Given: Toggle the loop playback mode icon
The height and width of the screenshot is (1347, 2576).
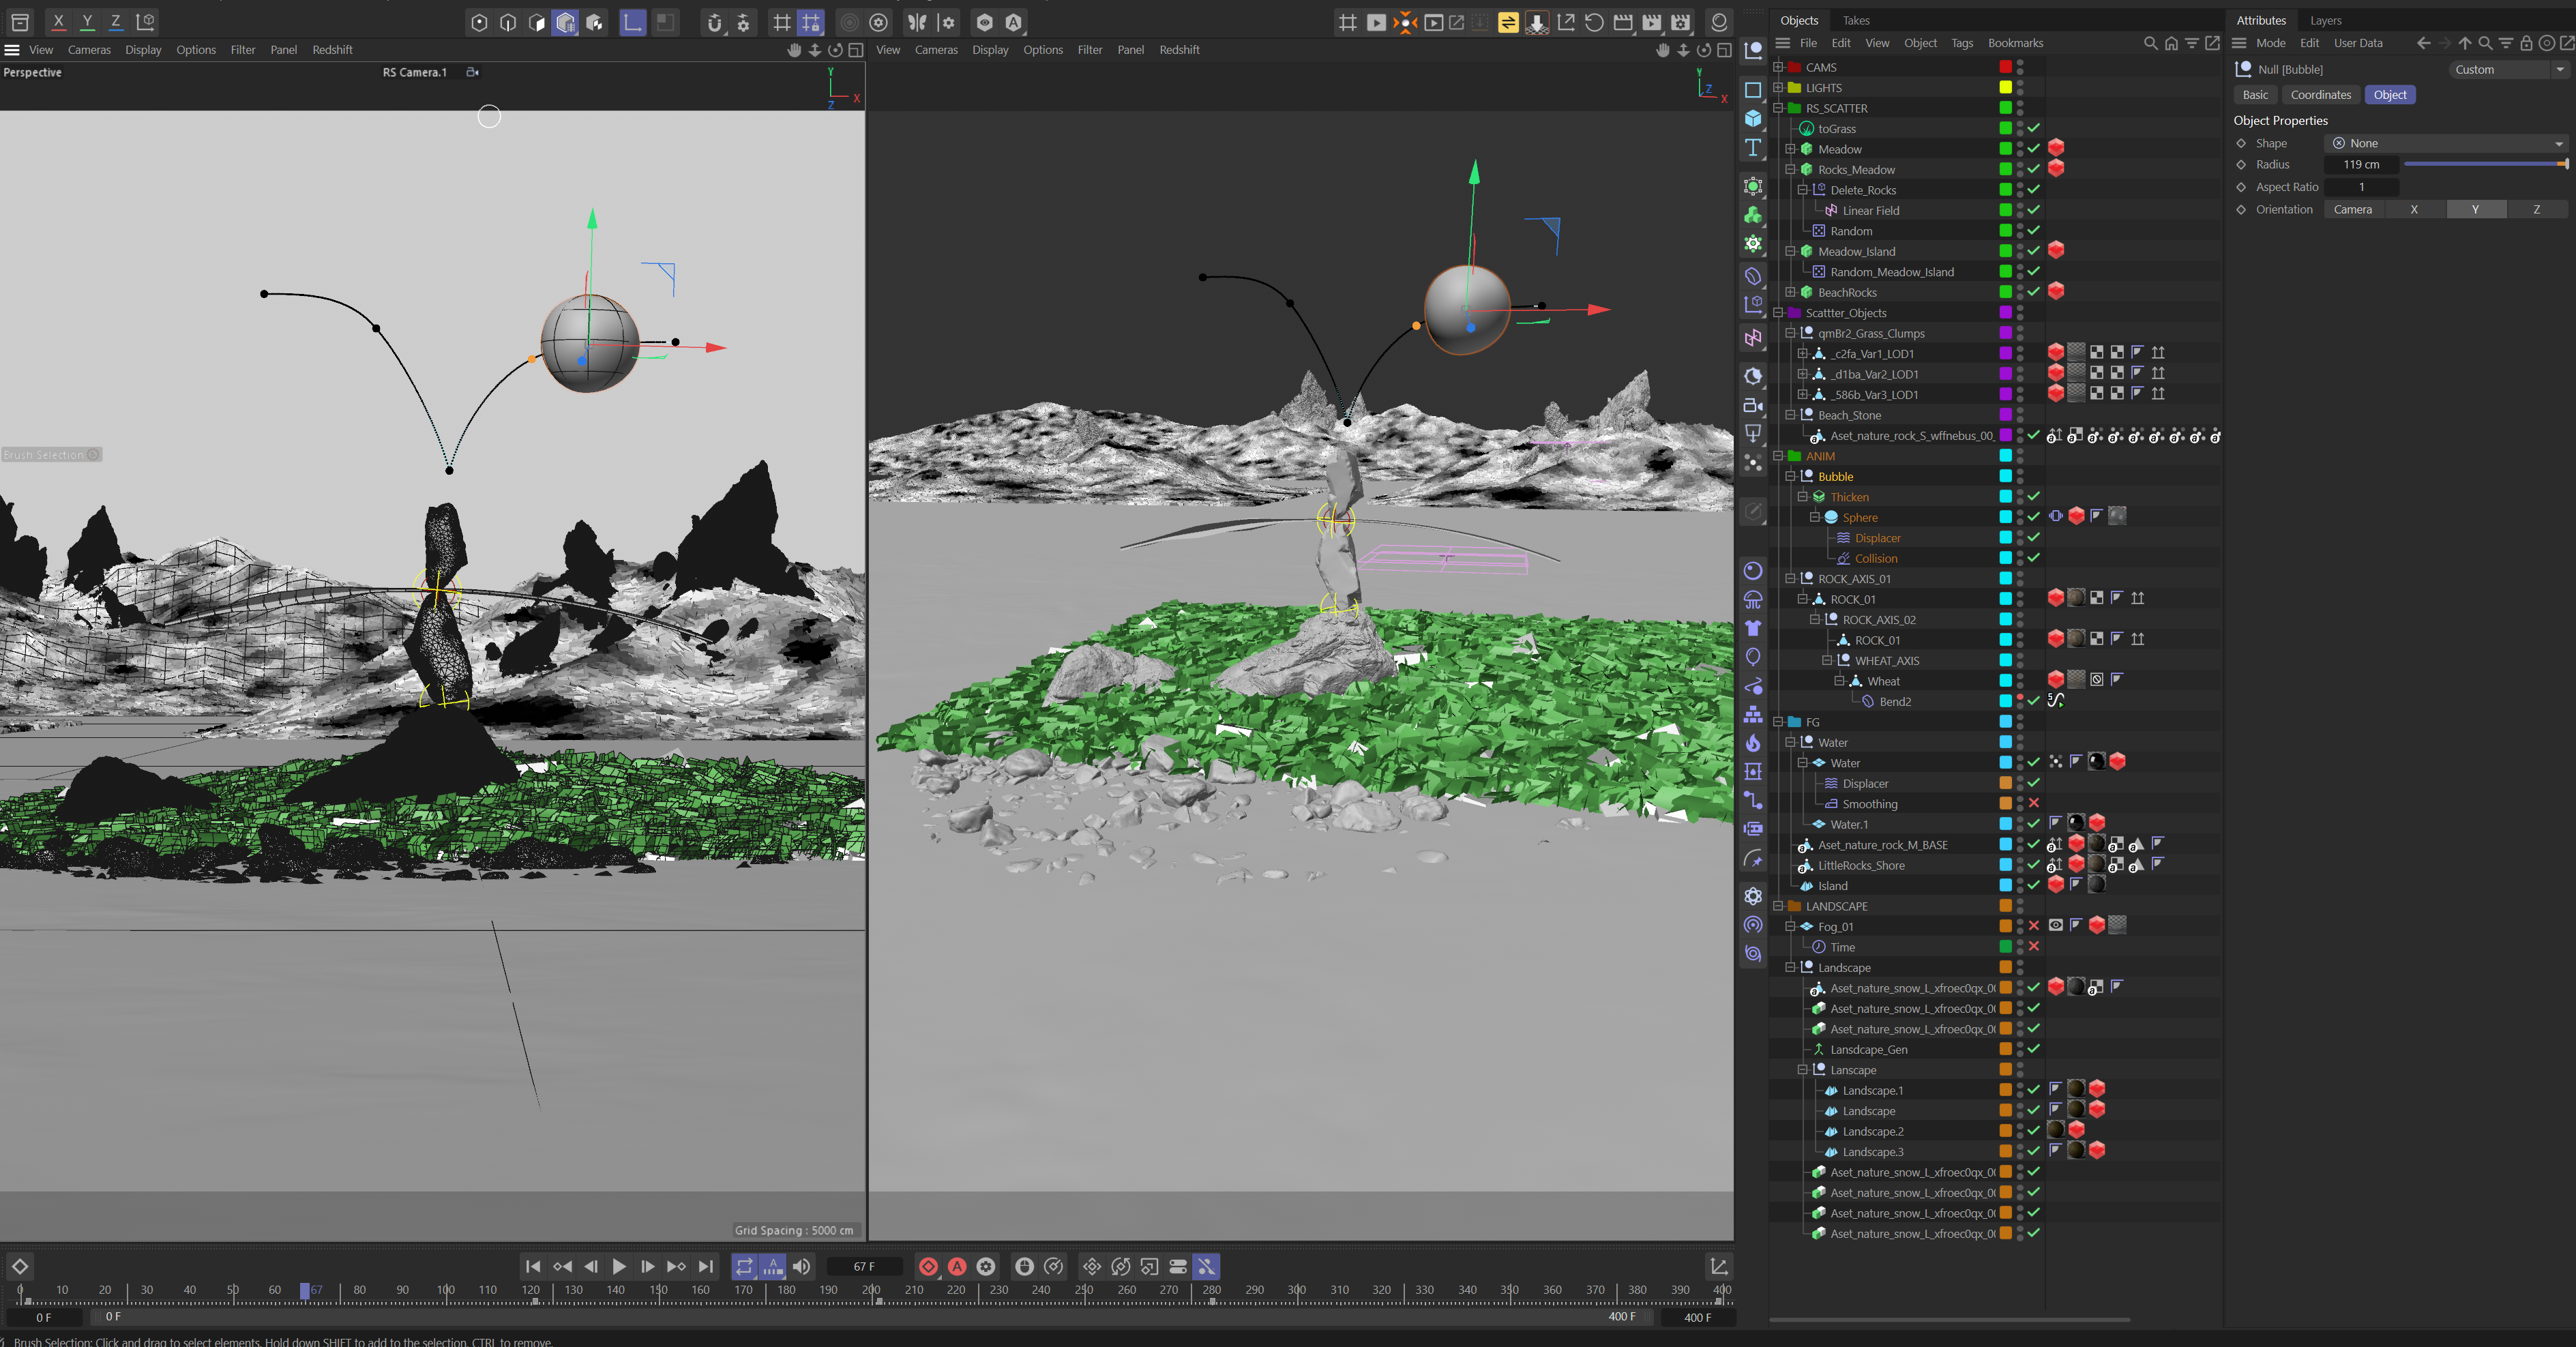Looking at the screenshot, I should tap(744, 1266).
